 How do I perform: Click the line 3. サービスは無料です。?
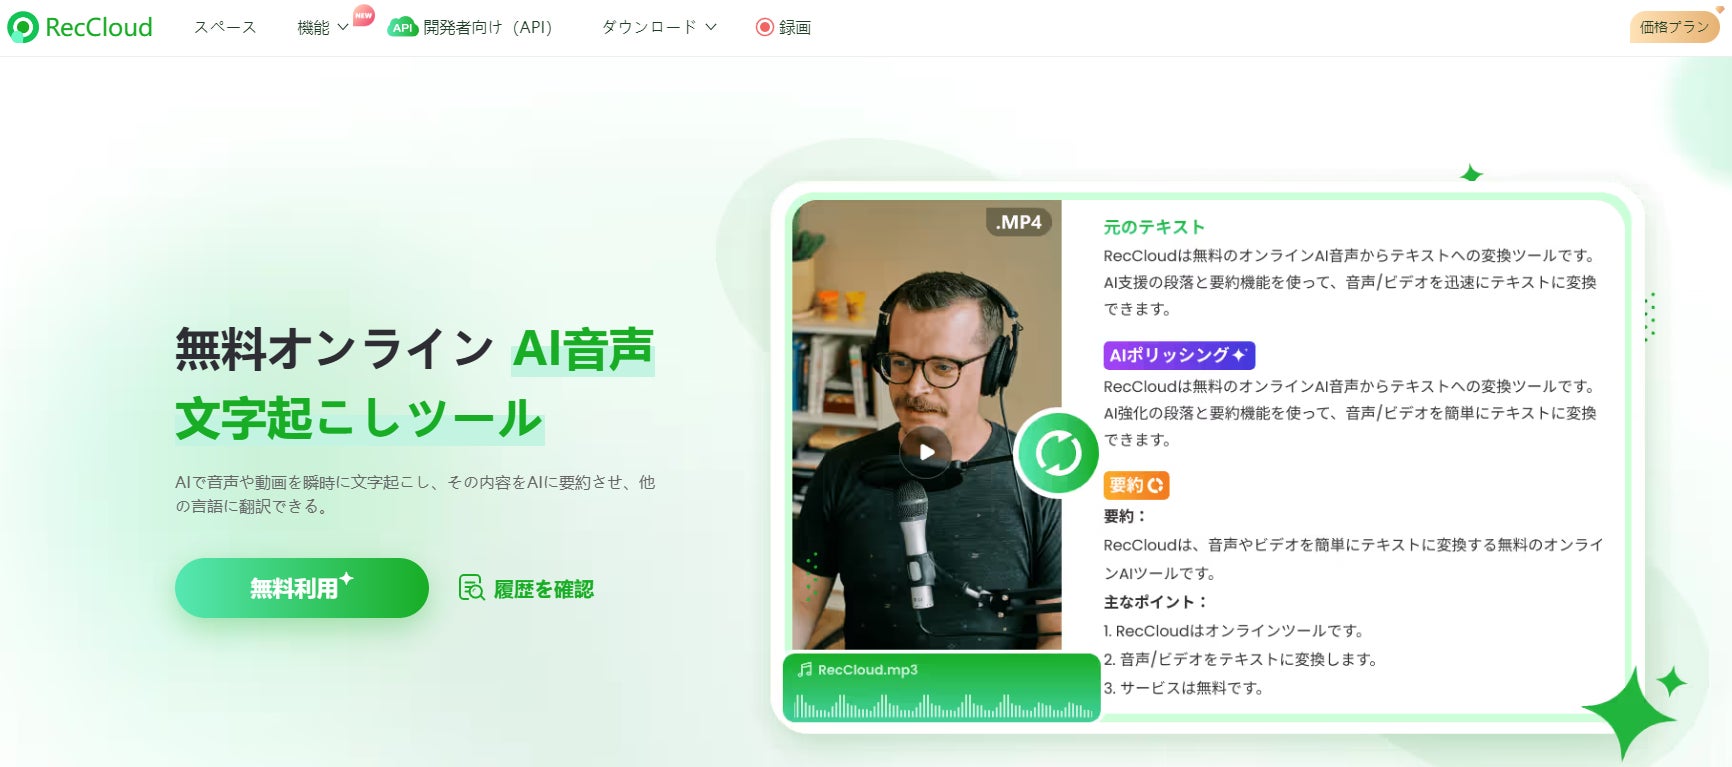tap(1183, 688)
